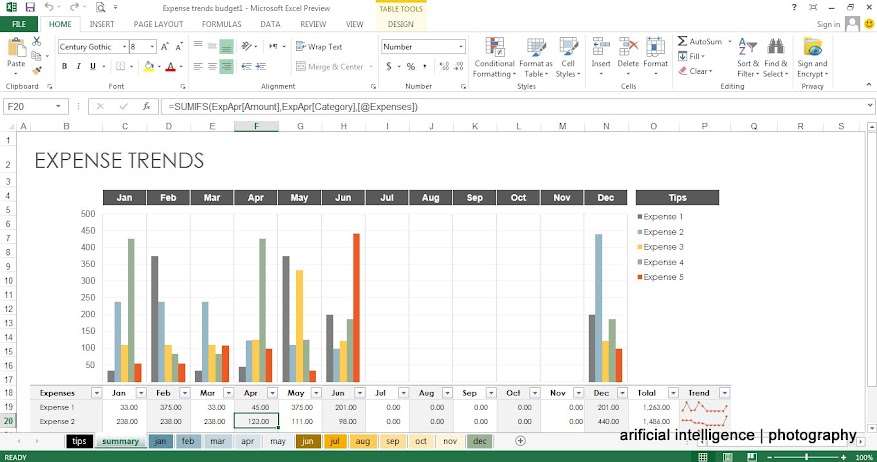Increase font size with the large A icon
Viewport: 877px width, 462px height.
165,47
